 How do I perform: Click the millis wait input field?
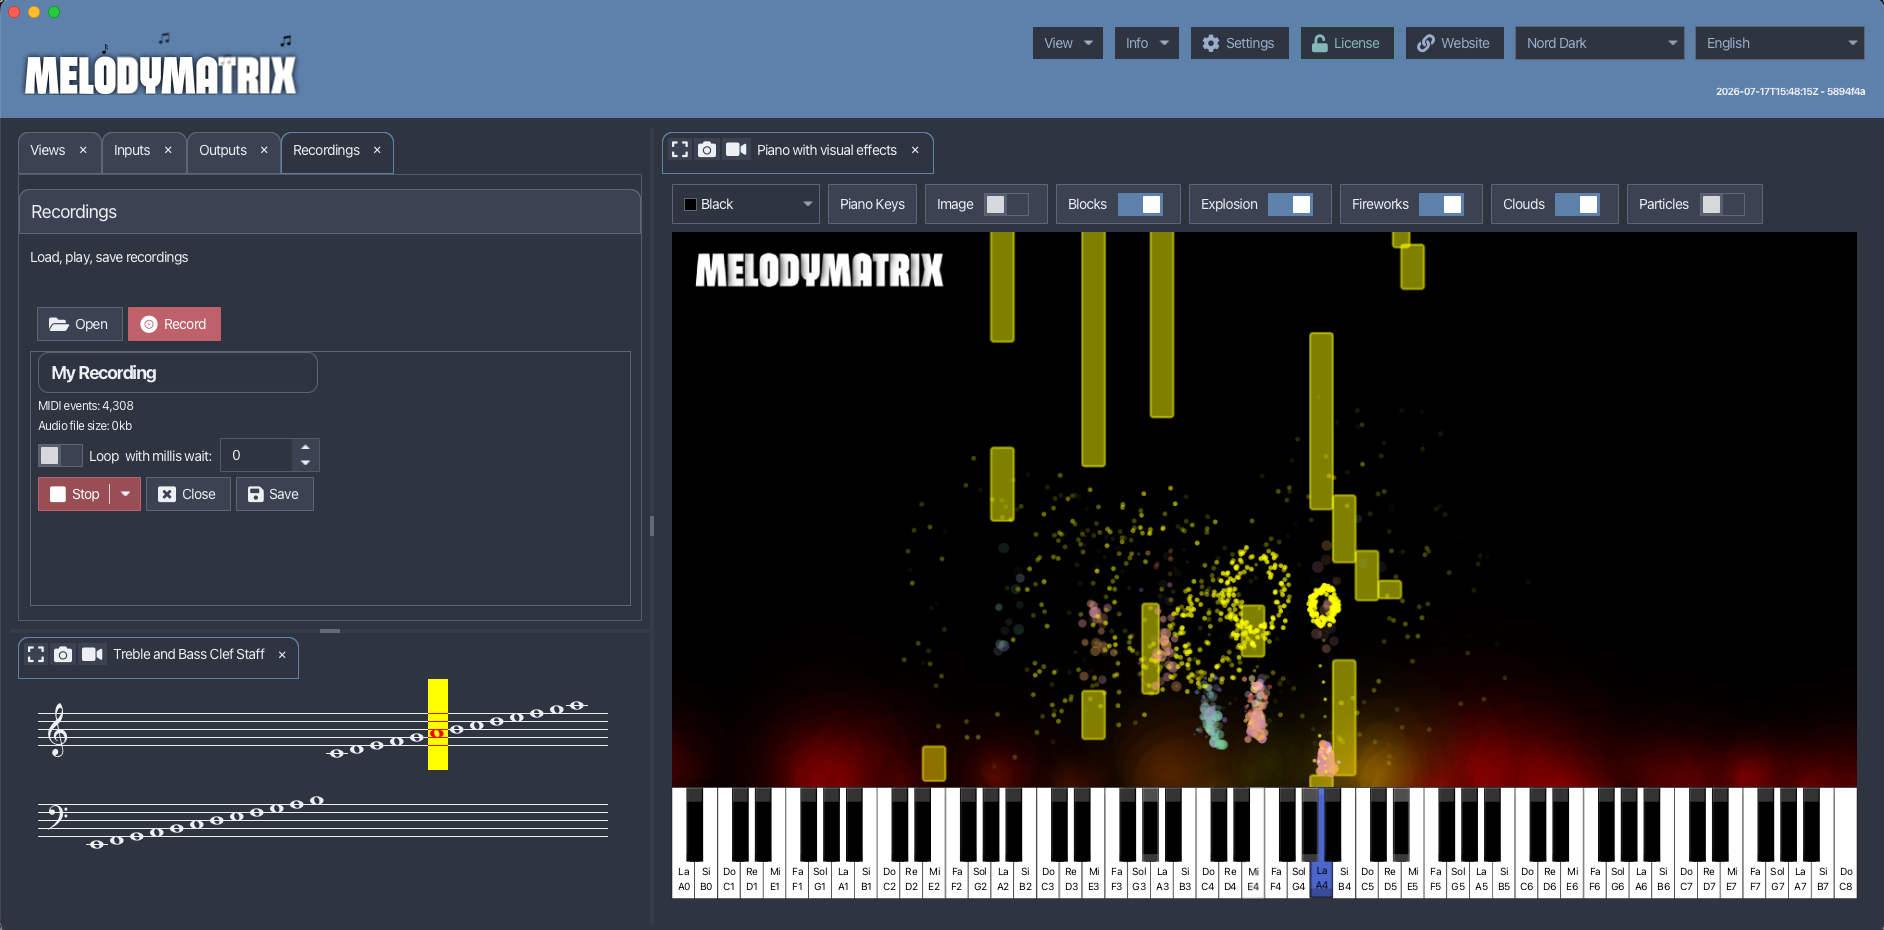coord(257,455)
